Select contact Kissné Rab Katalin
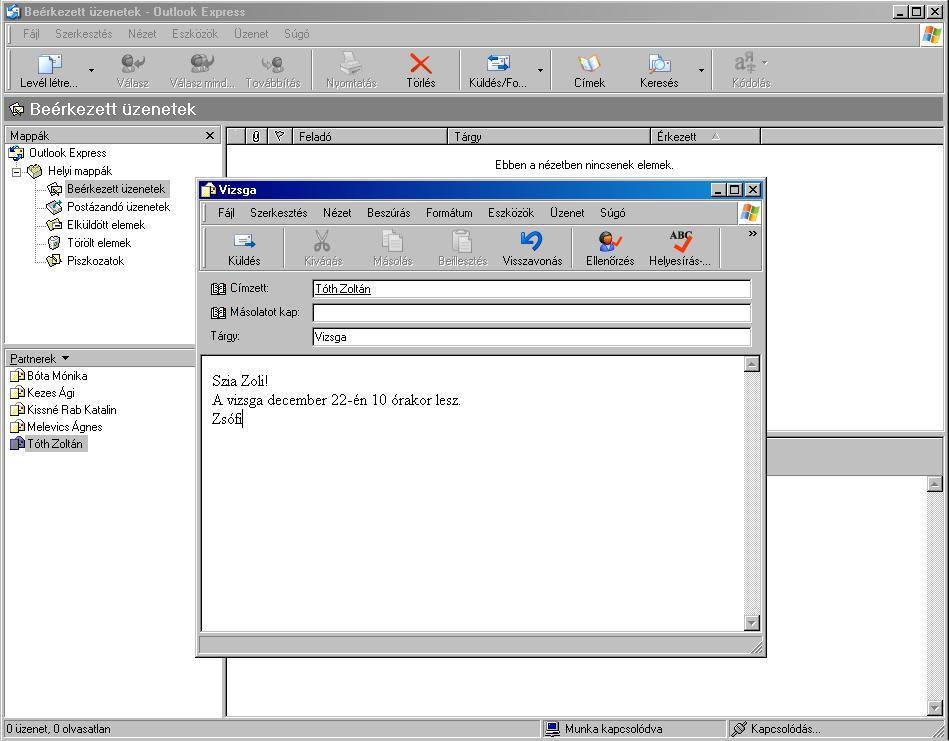The height and width of the screenshot is (741, 949). [x=71, y=410]
